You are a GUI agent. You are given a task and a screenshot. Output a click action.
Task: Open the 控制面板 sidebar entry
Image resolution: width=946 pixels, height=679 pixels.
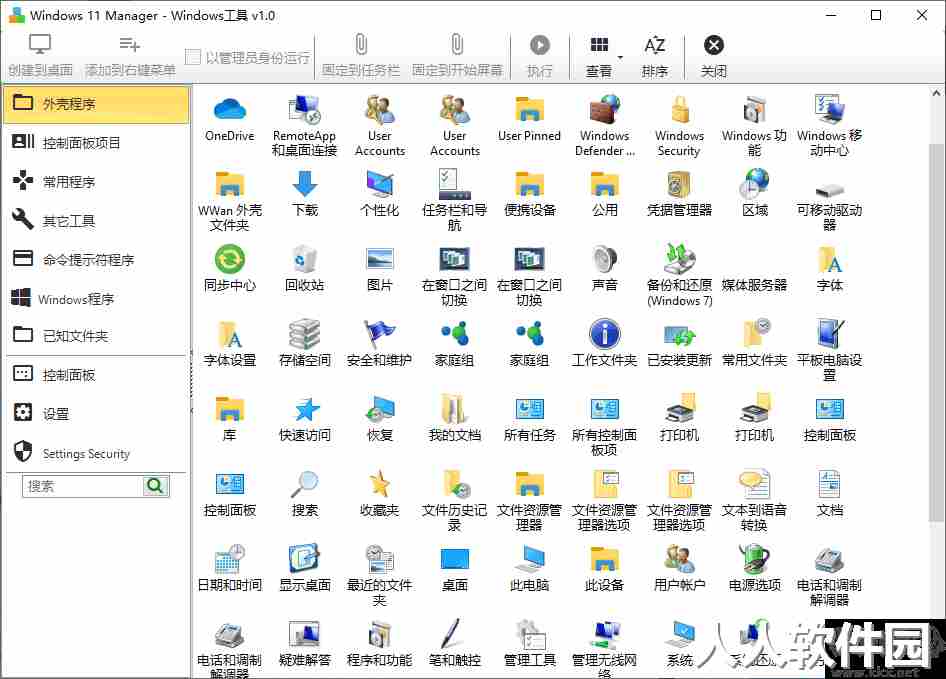97,375
